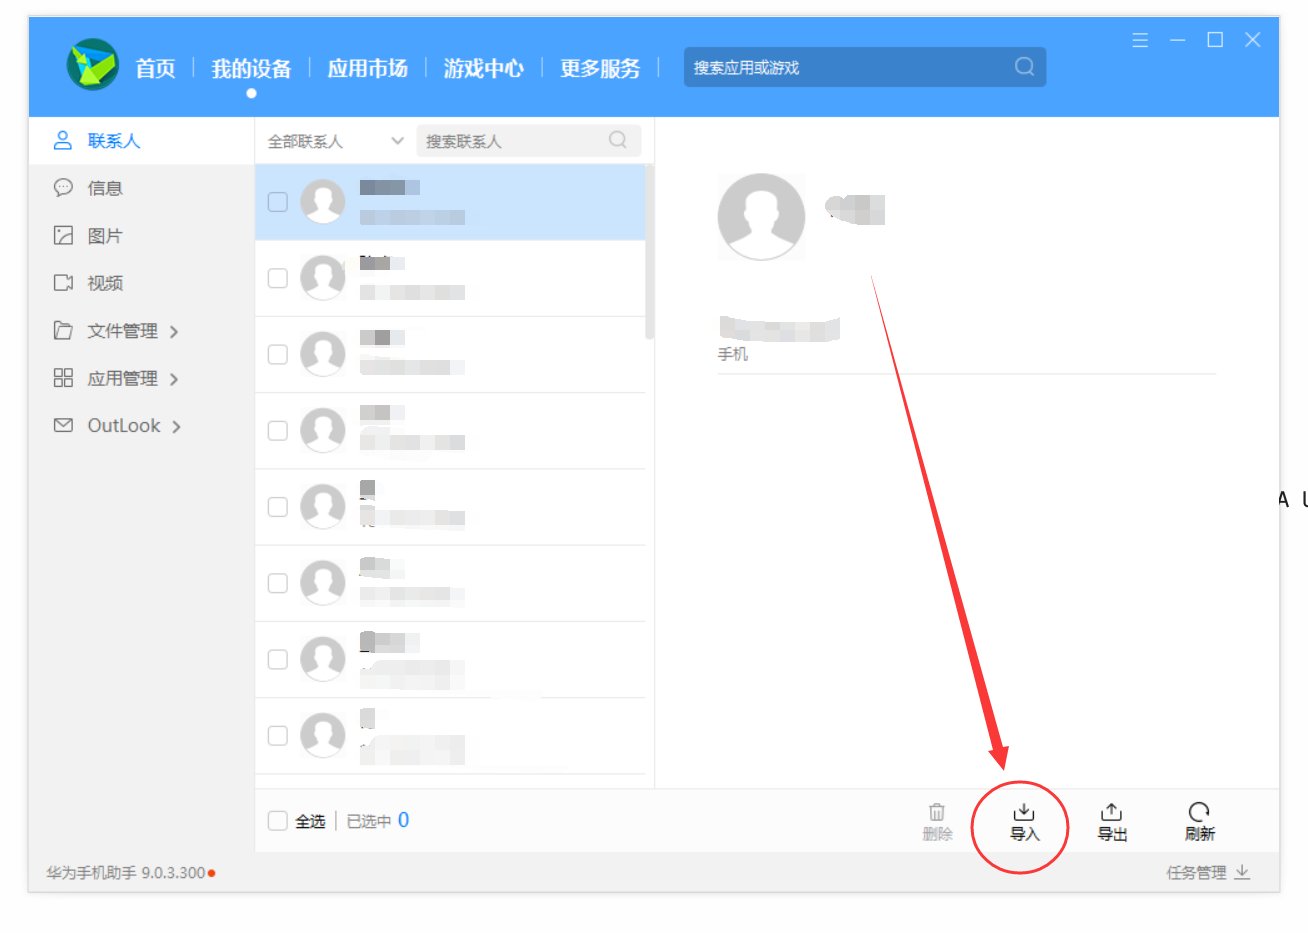Check the first contact's checkbox
Image resolution: width=1308 pixels, height=933 pixels.
tap(277, 201)
